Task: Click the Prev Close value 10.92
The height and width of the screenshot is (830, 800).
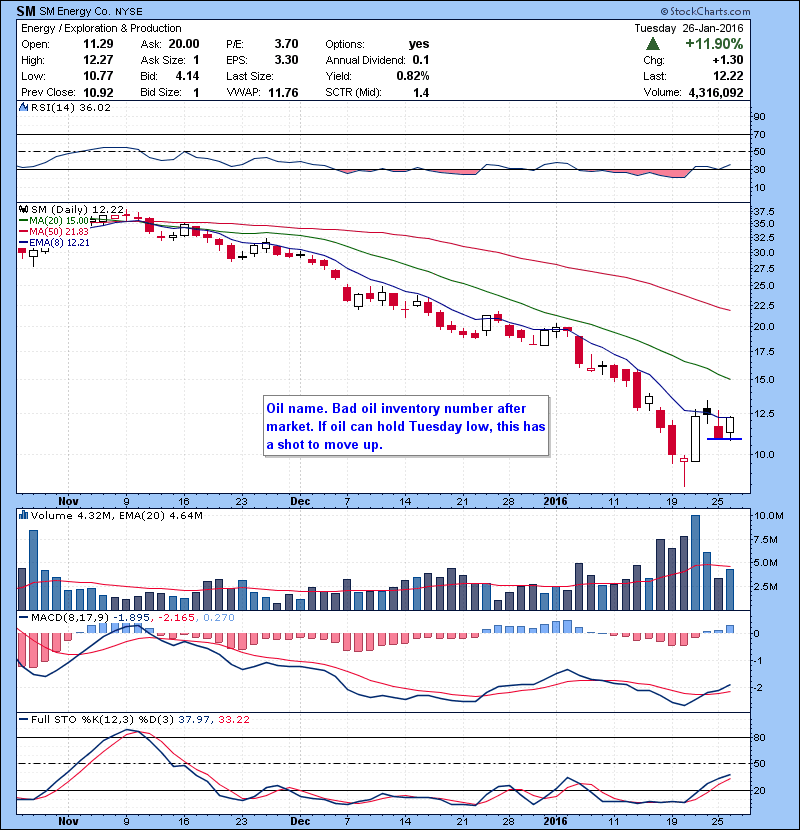Action: pos(98,93)
